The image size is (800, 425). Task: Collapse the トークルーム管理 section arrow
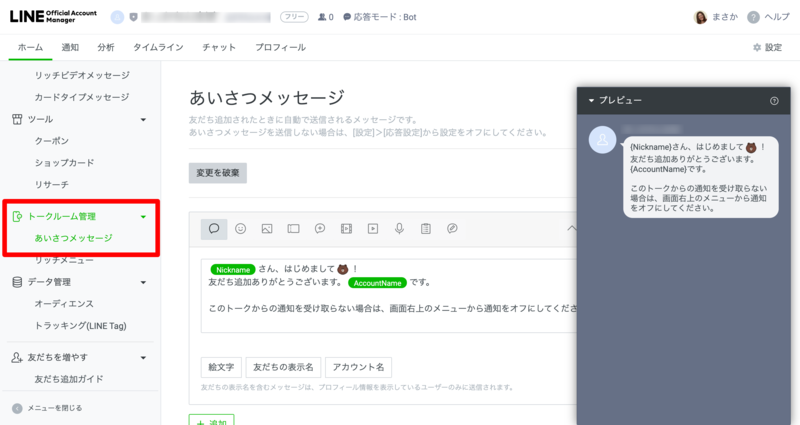[x=143, y=217]
